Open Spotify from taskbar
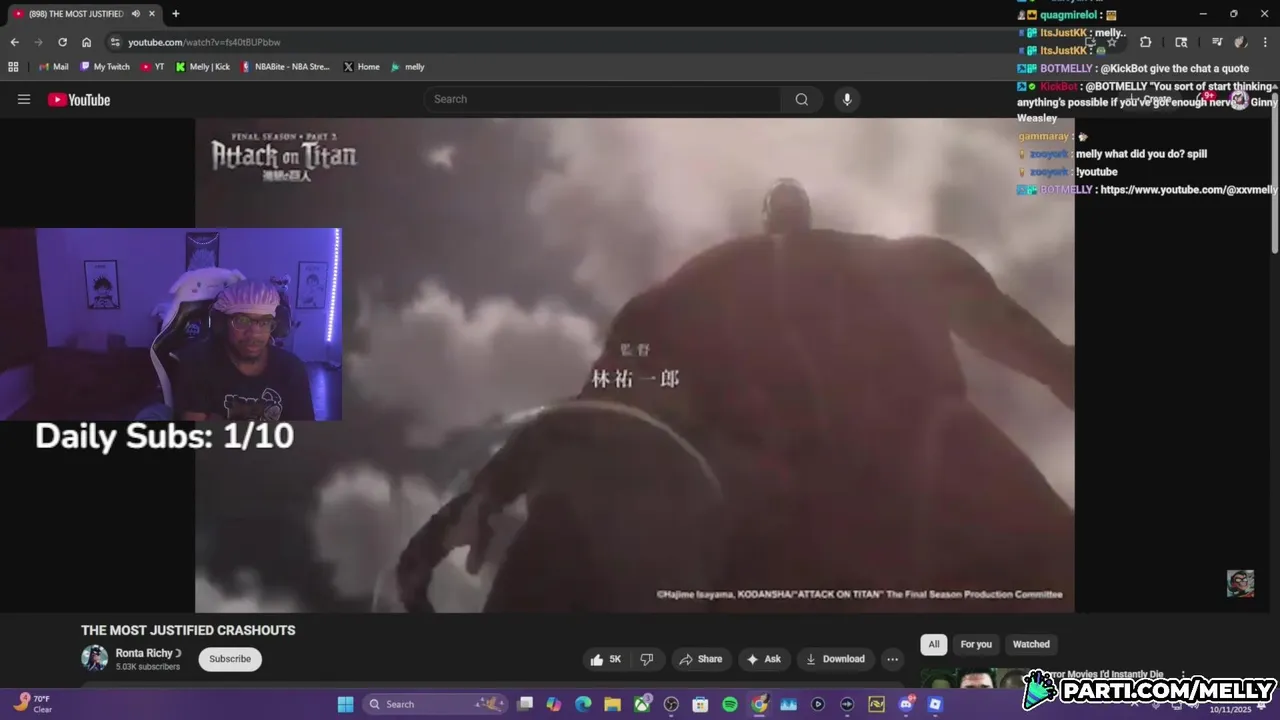1280x720 pixels. [730, 704]
